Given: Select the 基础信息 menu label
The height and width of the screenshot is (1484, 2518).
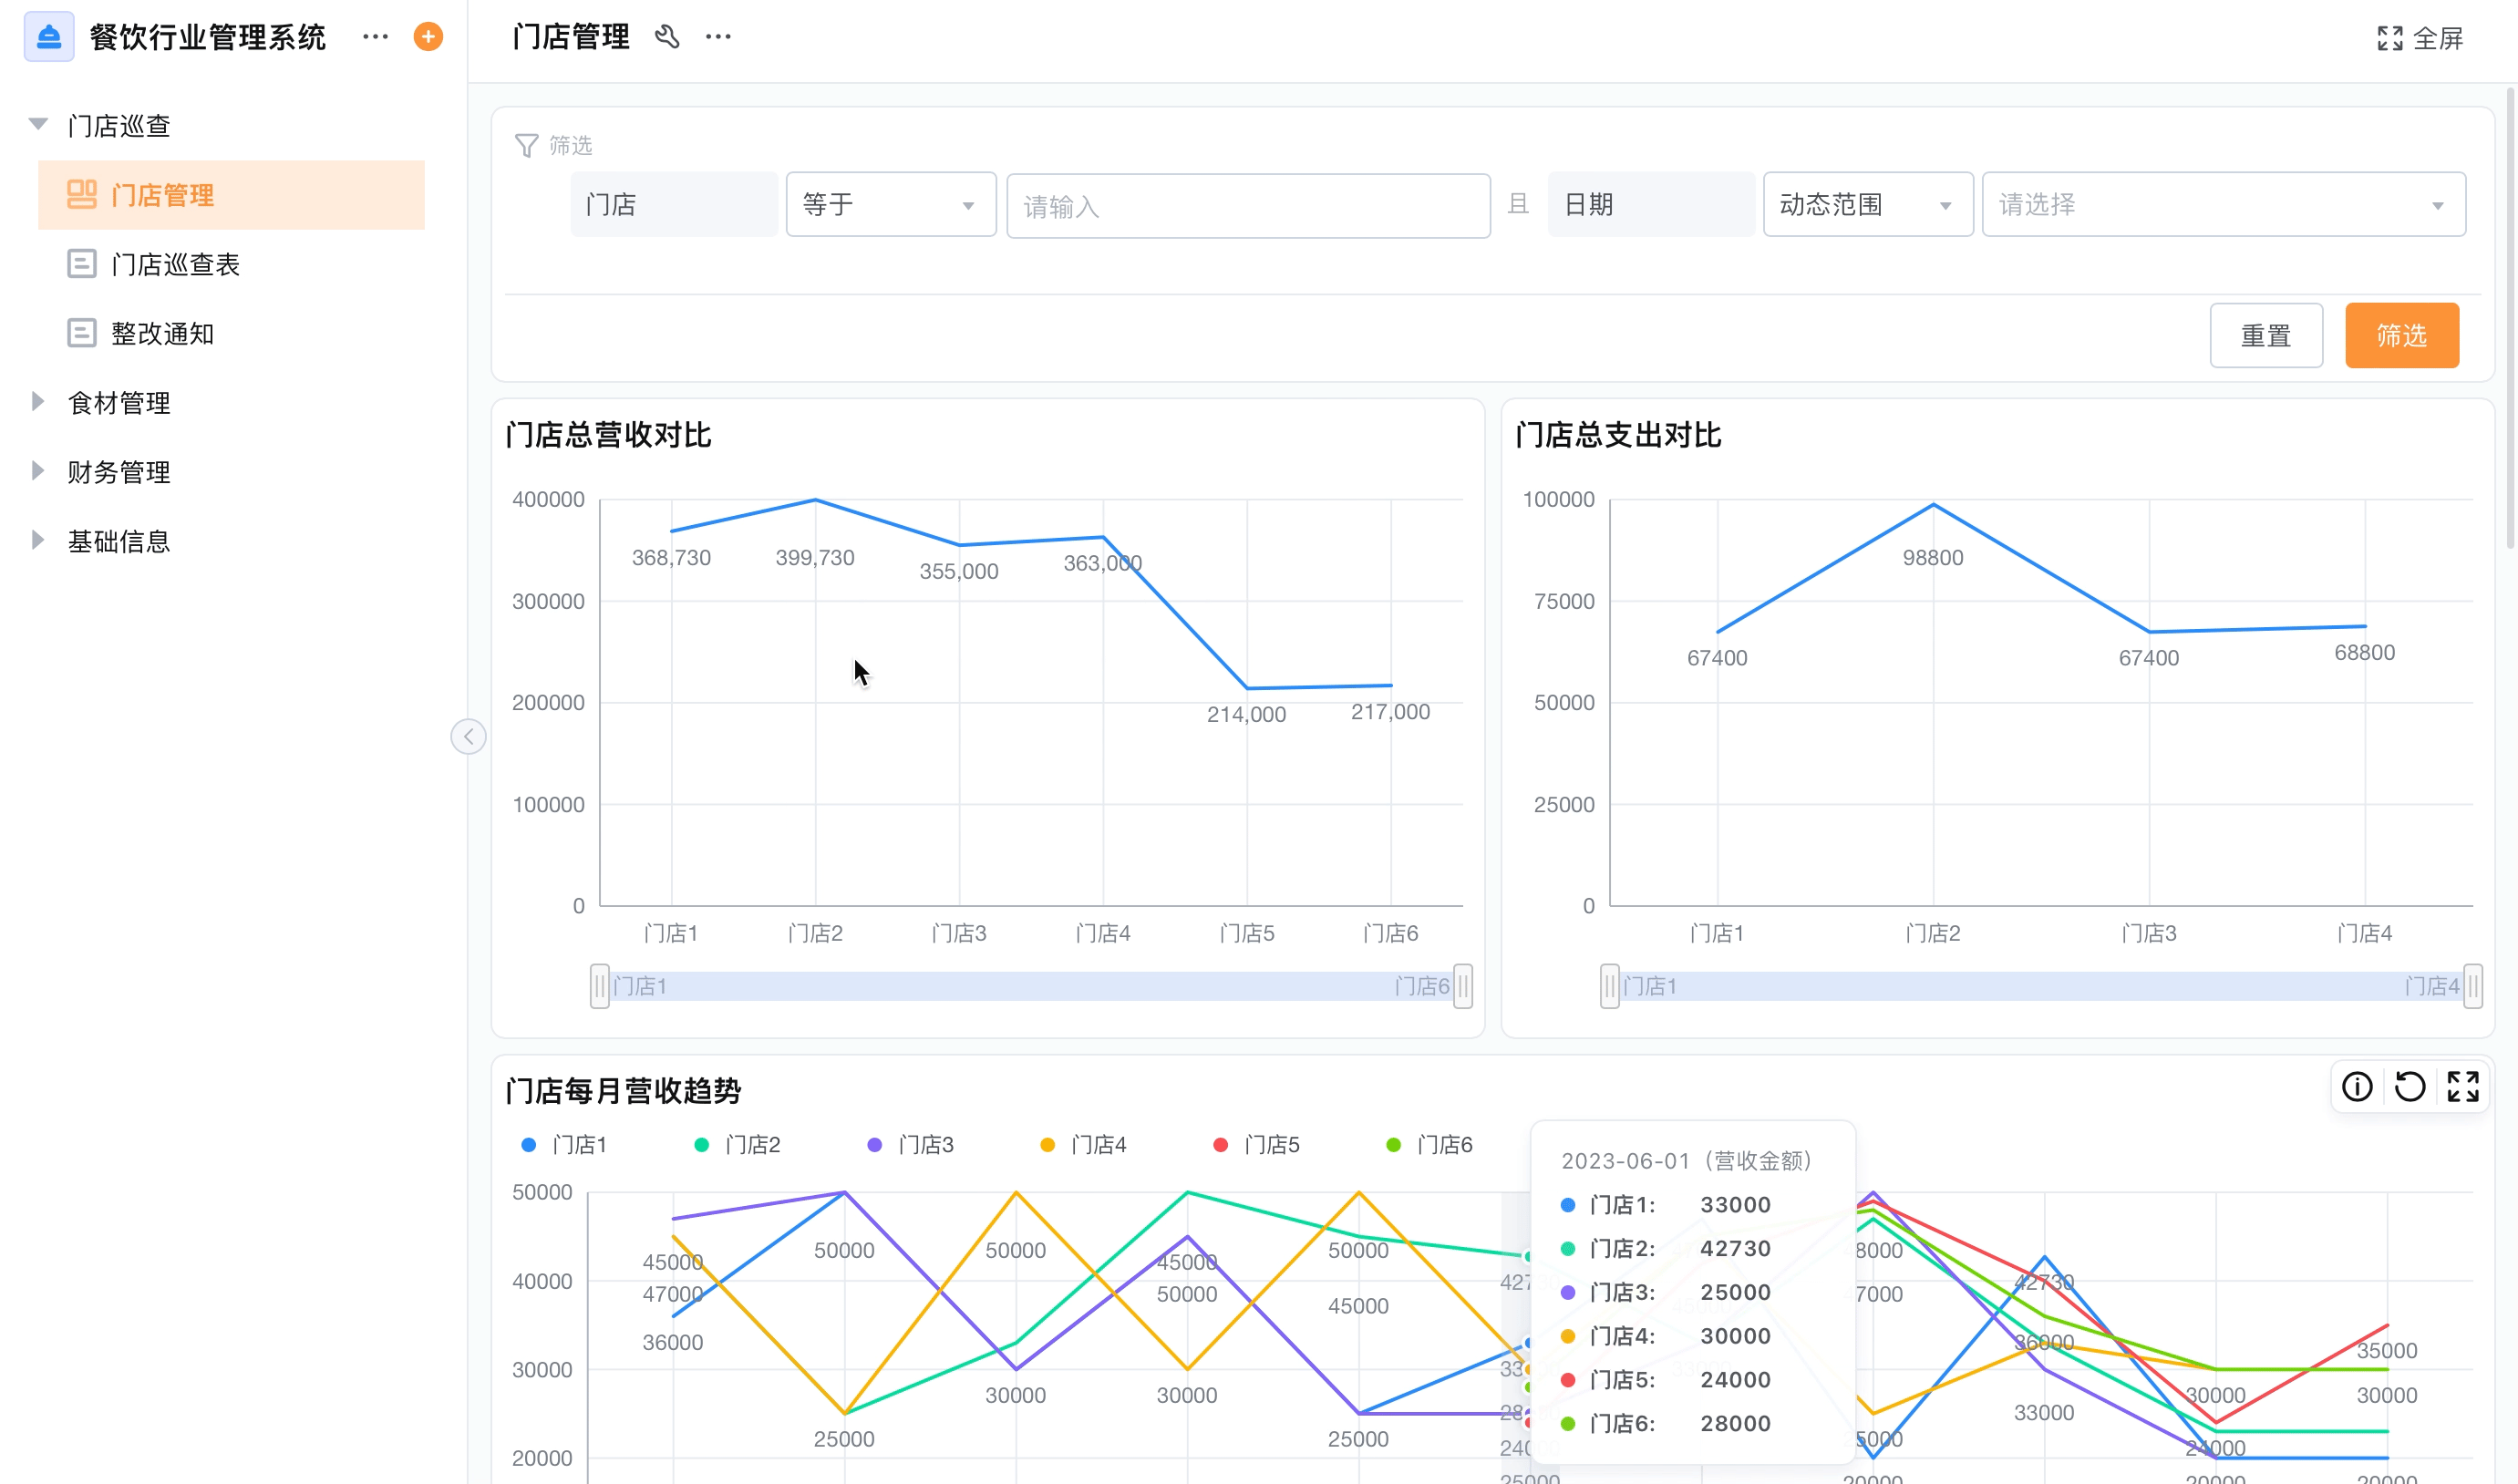Looking at the screenshot, I should [x=119, y=542].
